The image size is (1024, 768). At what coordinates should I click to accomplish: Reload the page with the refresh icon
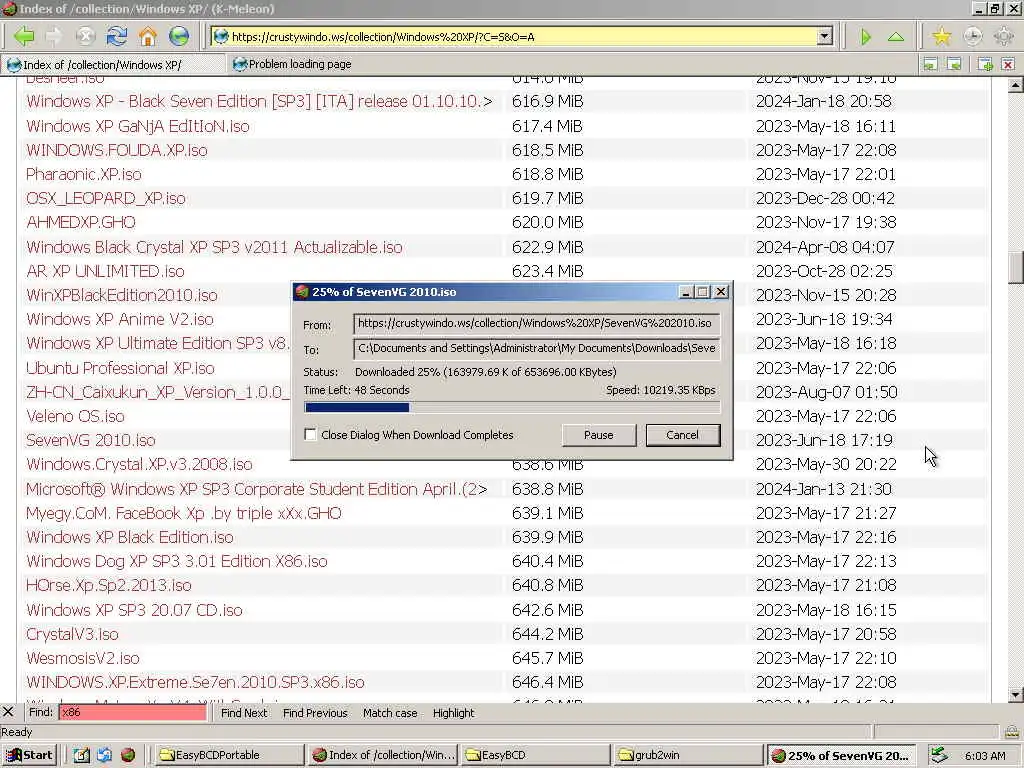pyautogui.click(x=117, y=36)
